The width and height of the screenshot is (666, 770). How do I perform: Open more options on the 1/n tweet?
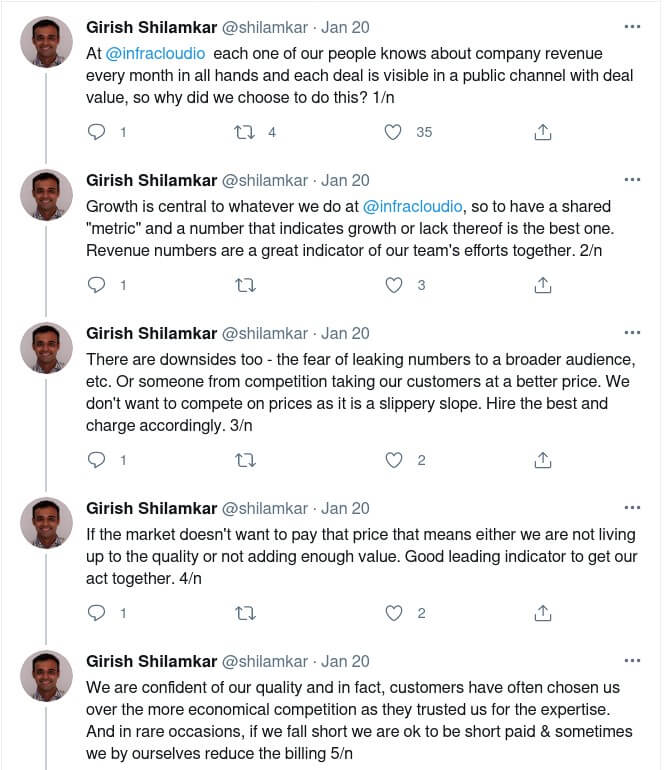(x=632, y=27)
